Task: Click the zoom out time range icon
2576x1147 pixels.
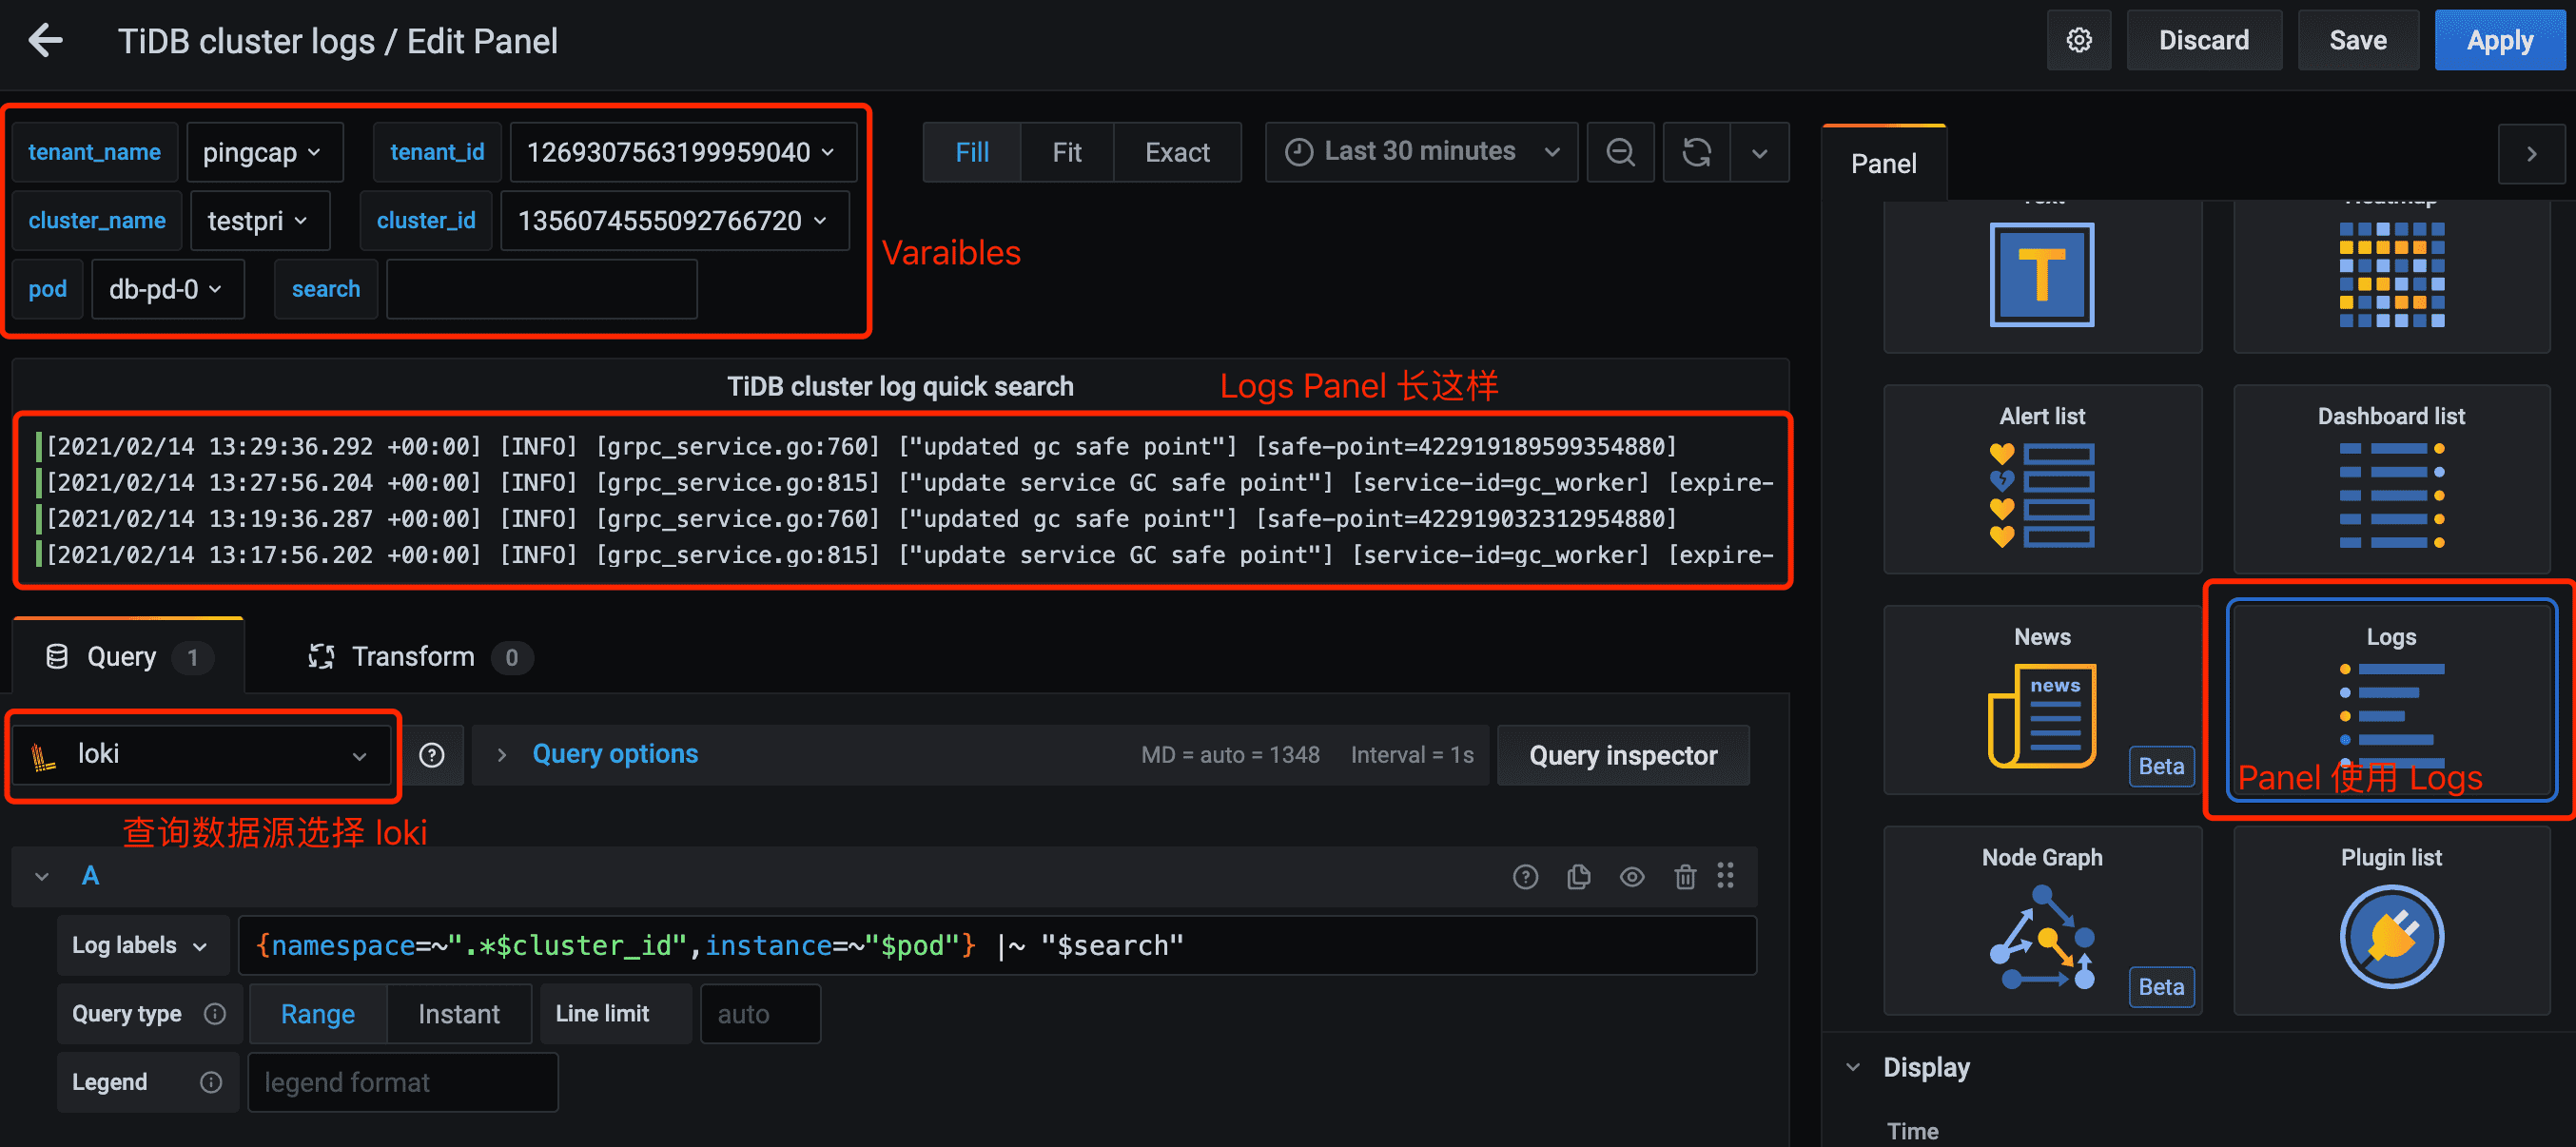Action: (x=1620, y=152)
